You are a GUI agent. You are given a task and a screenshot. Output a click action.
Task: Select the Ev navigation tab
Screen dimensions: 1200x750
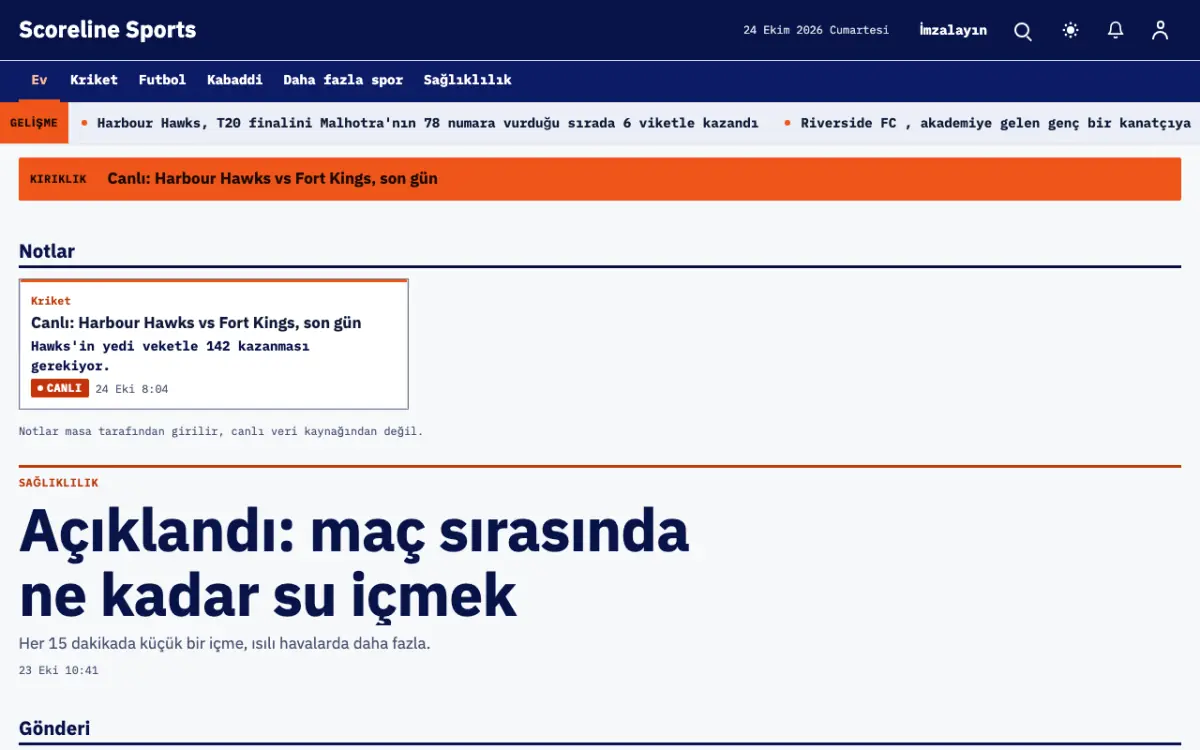click(39, 80)
